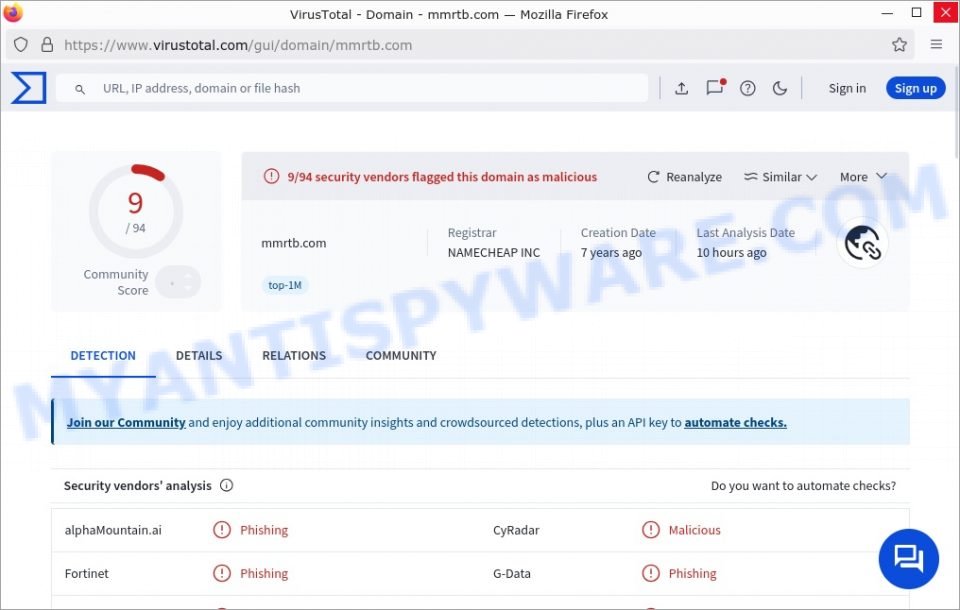960x610 pixels.
Task: Click the 7 years ago creation date
Action: pyautogui.click(x=611, y=252)
